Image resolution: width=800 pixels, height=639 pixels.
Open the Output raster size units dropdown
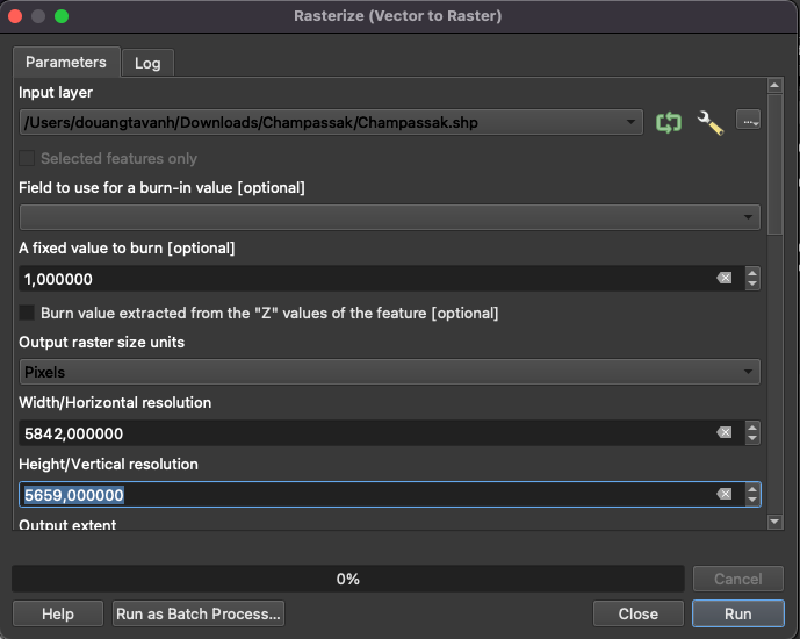click(x=390, y=372)
